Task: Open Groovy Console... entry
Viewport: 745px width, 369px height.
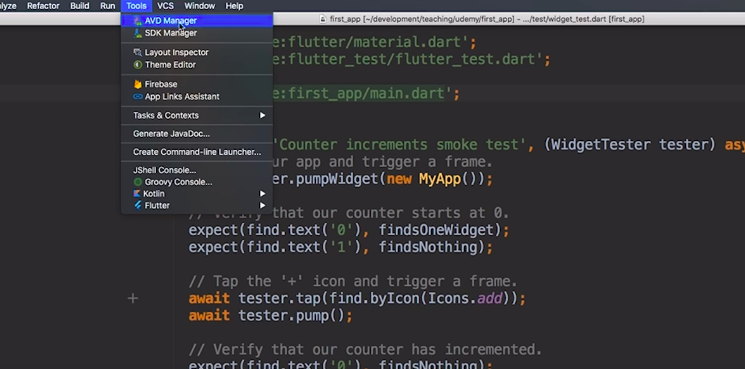Action: click(x=197, y=182)
